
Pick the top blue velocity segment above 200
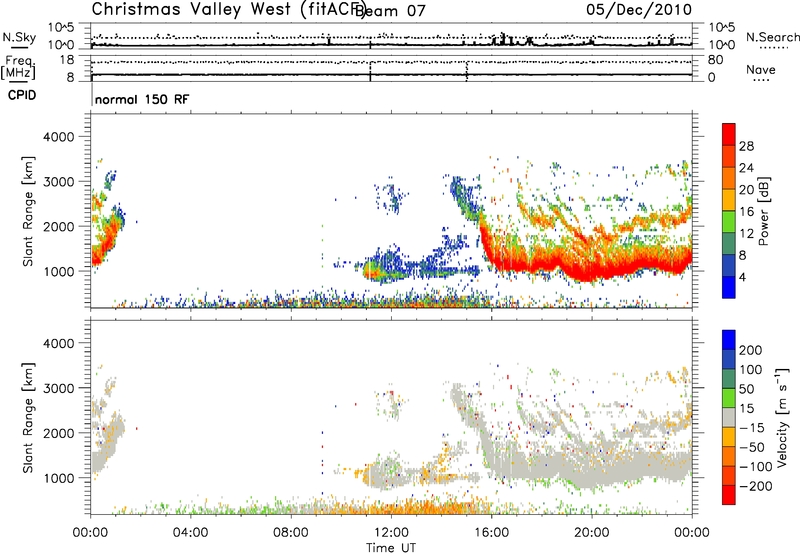coord(729,340)
